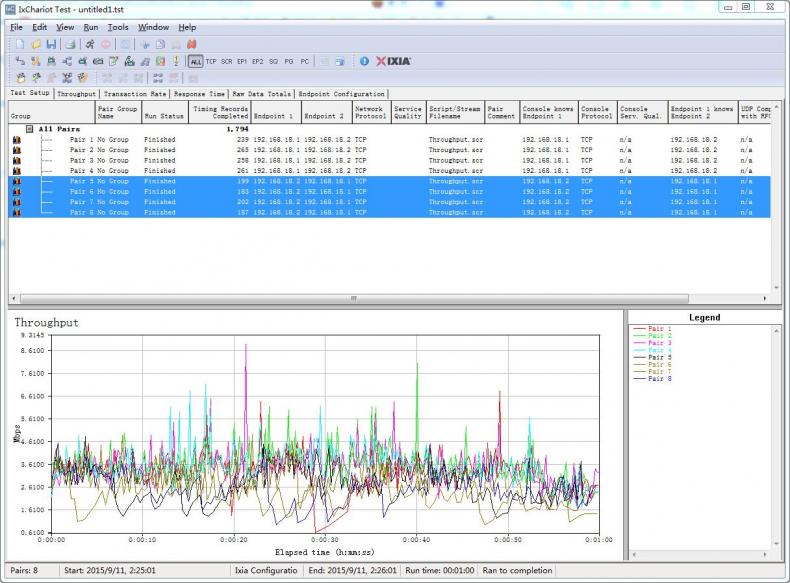This screenshot has height=583, width=790.
Task: Switch to the Transaction Rate tab
Action: click(135, 94)
